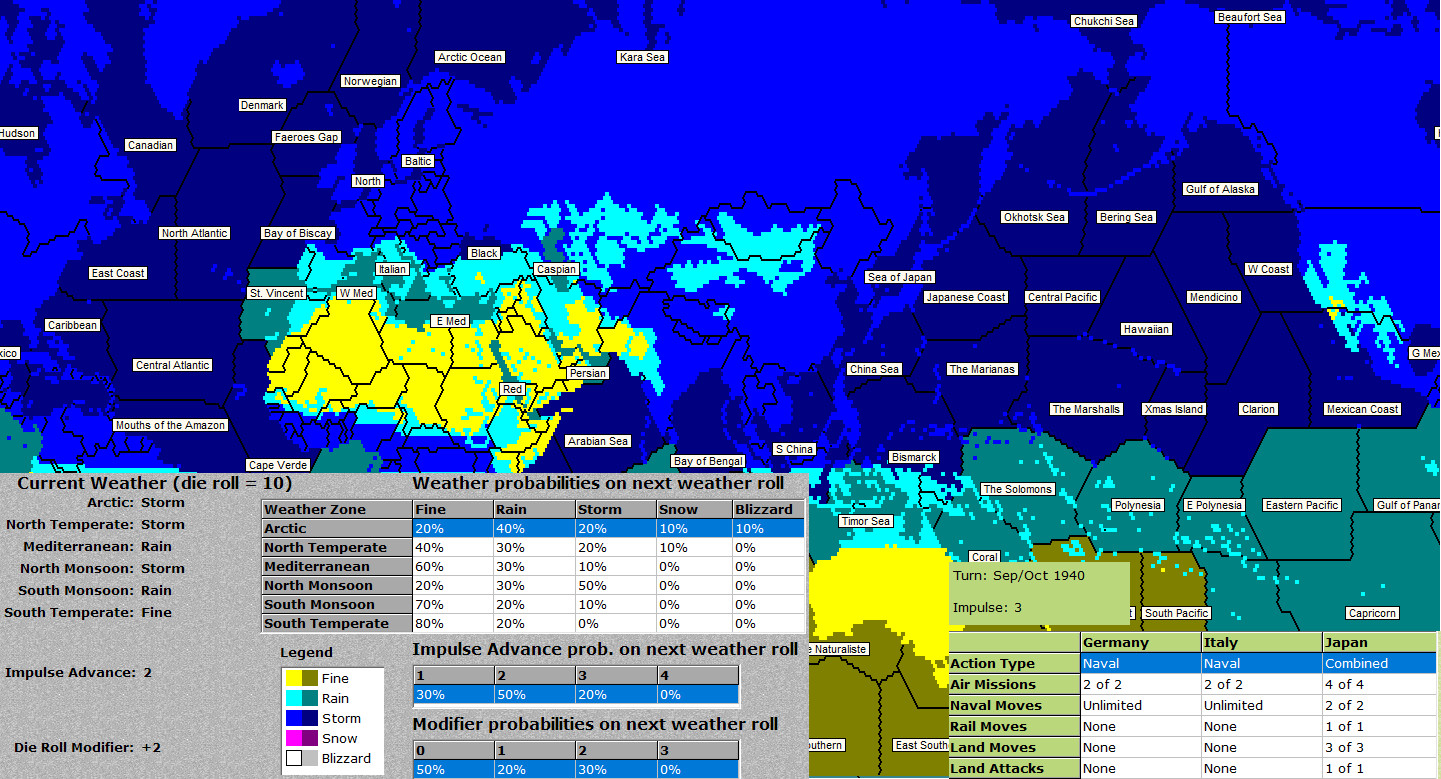
Task: Select the East Coast label
Action: point(118,273)
